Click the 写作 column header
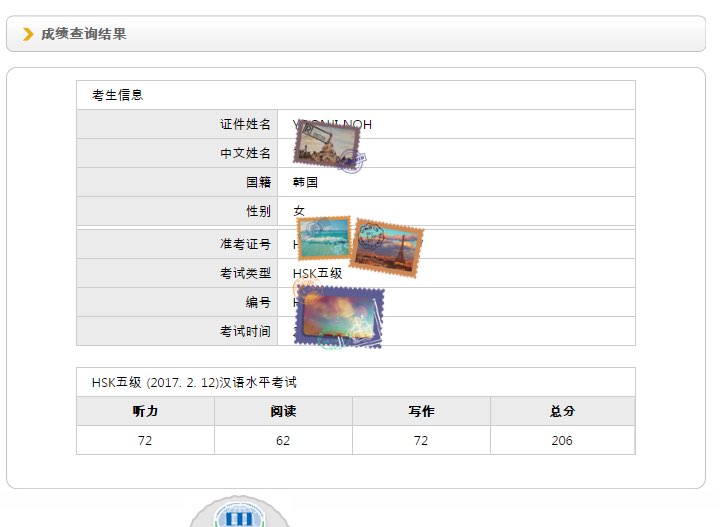This screenshot has width=720, height=527. [422, 411]
